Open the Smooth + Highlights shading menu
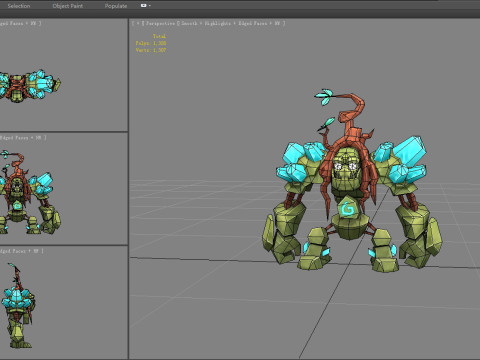 coord(206,23)
